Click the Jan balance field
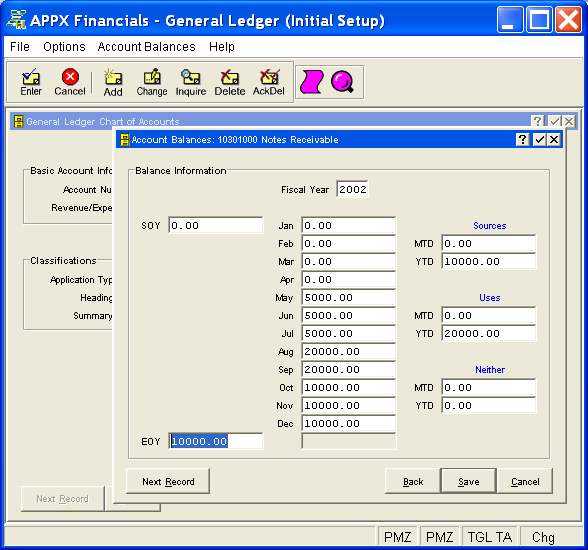Image resolution: width=588 pixels, height=550 pixels. point(348,225)
